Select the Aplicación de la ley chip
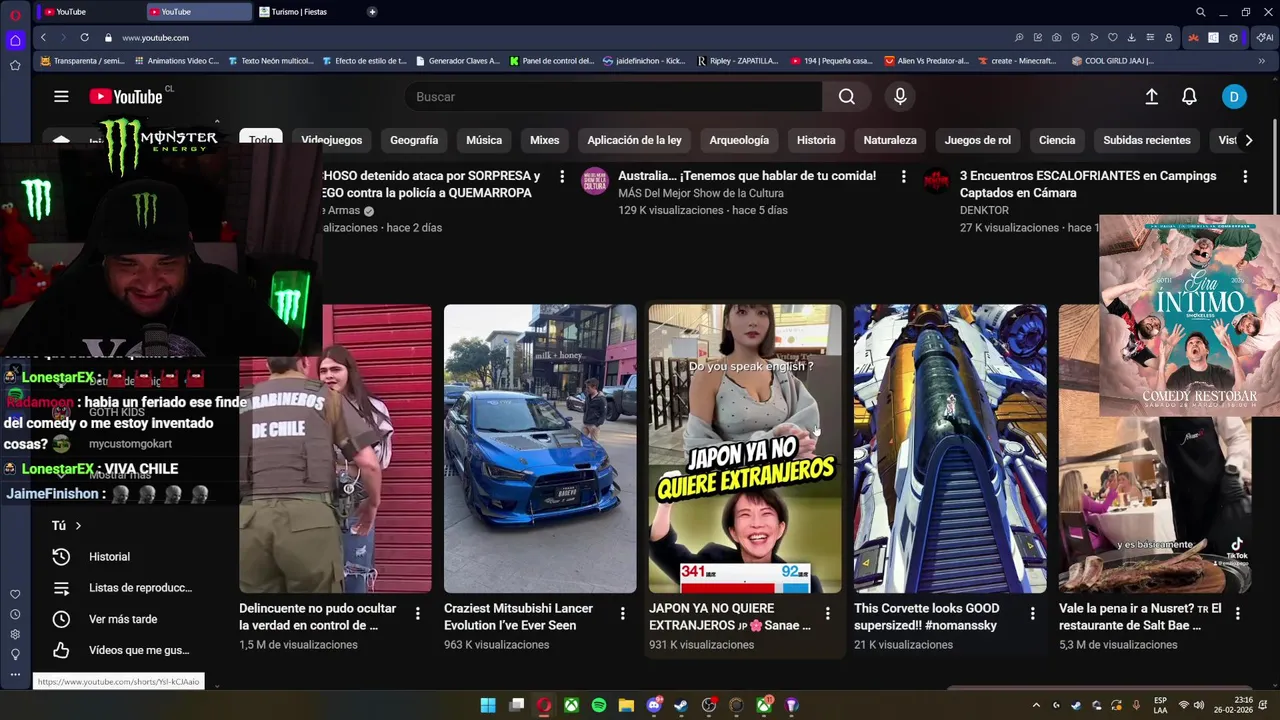1280x720 pixels. point(634,140)
